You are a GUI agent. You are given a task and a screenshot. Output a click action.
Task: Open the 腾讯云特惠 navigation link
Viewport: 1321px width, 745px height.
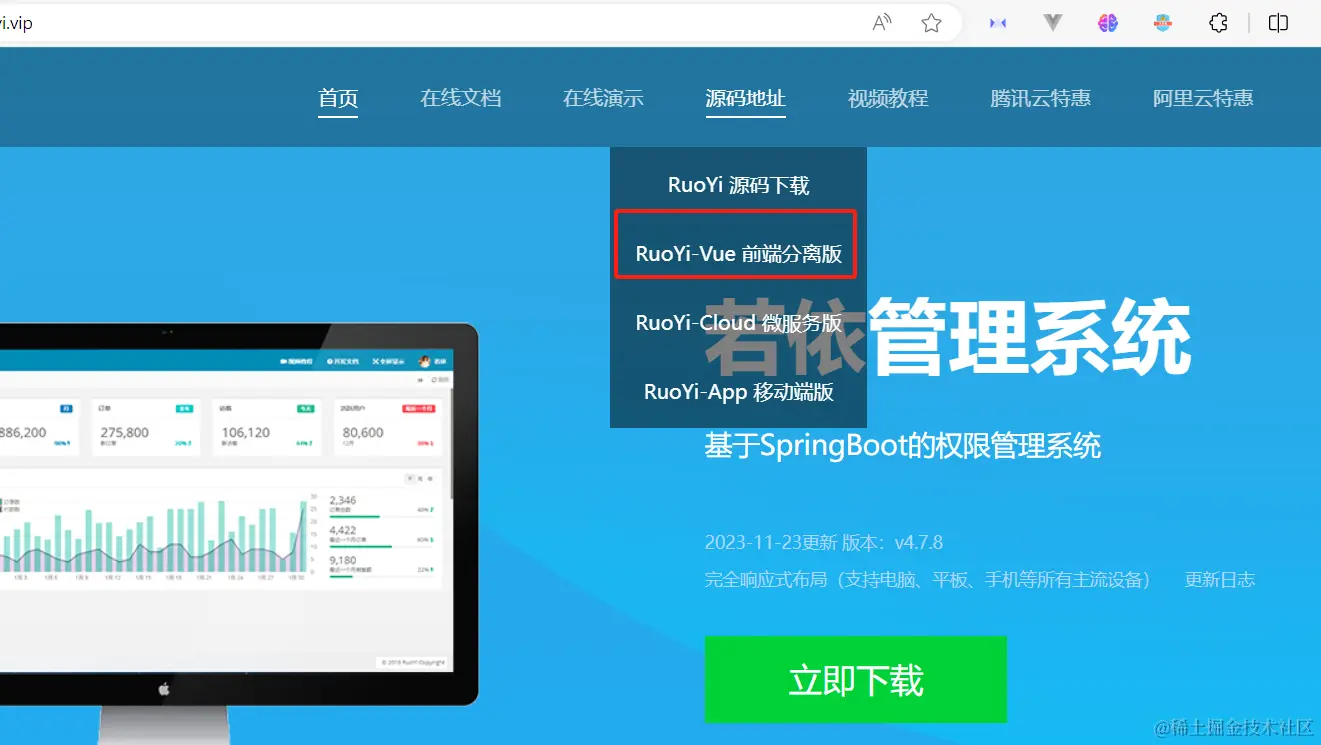1041,98
